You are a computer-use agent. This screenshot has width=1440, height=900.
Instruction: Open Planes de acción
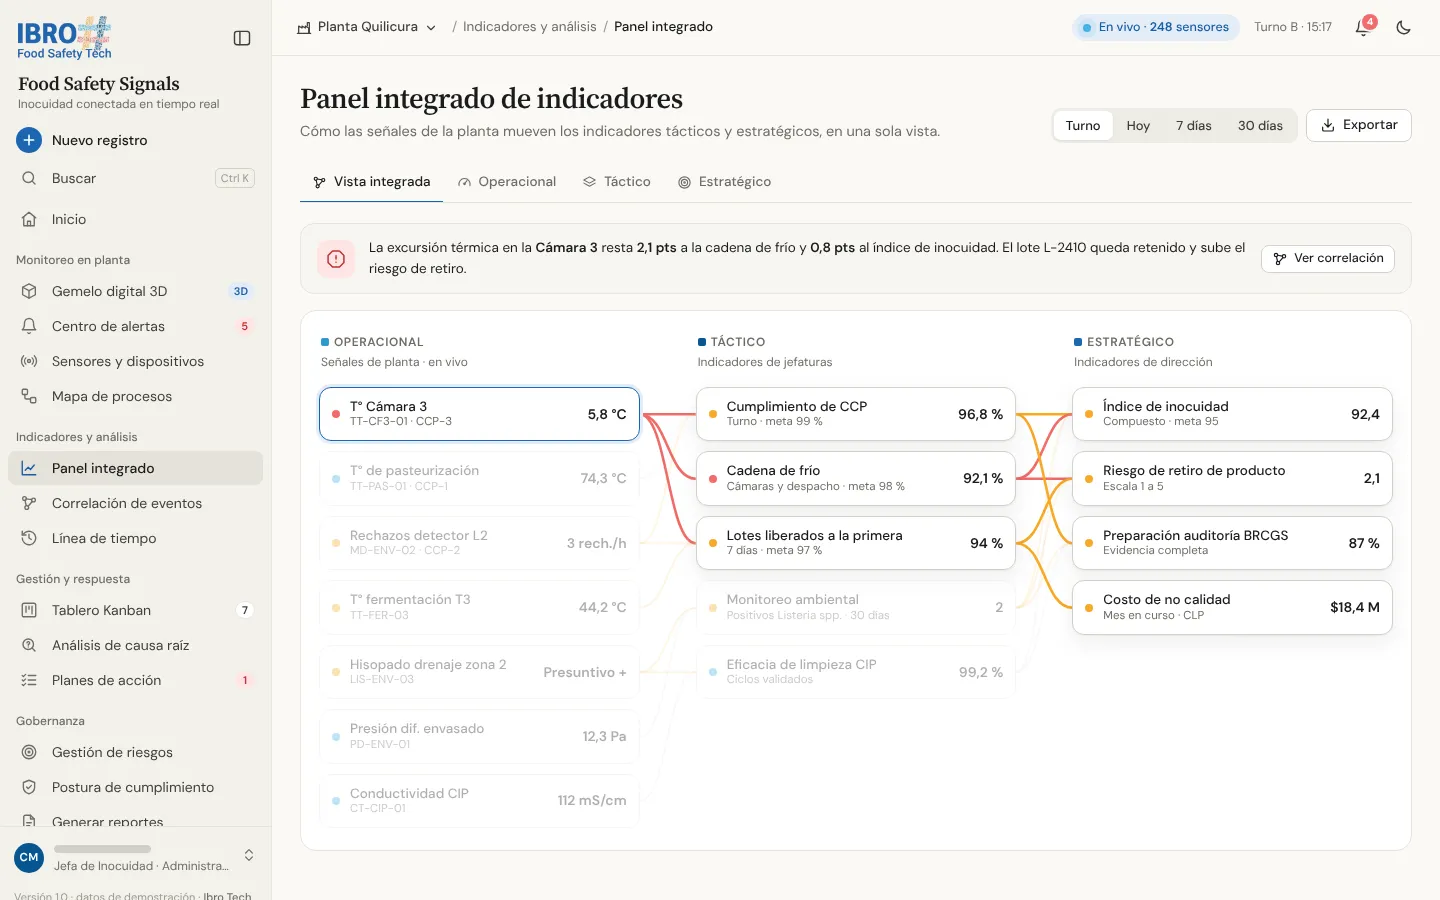(x=135, y=680)
